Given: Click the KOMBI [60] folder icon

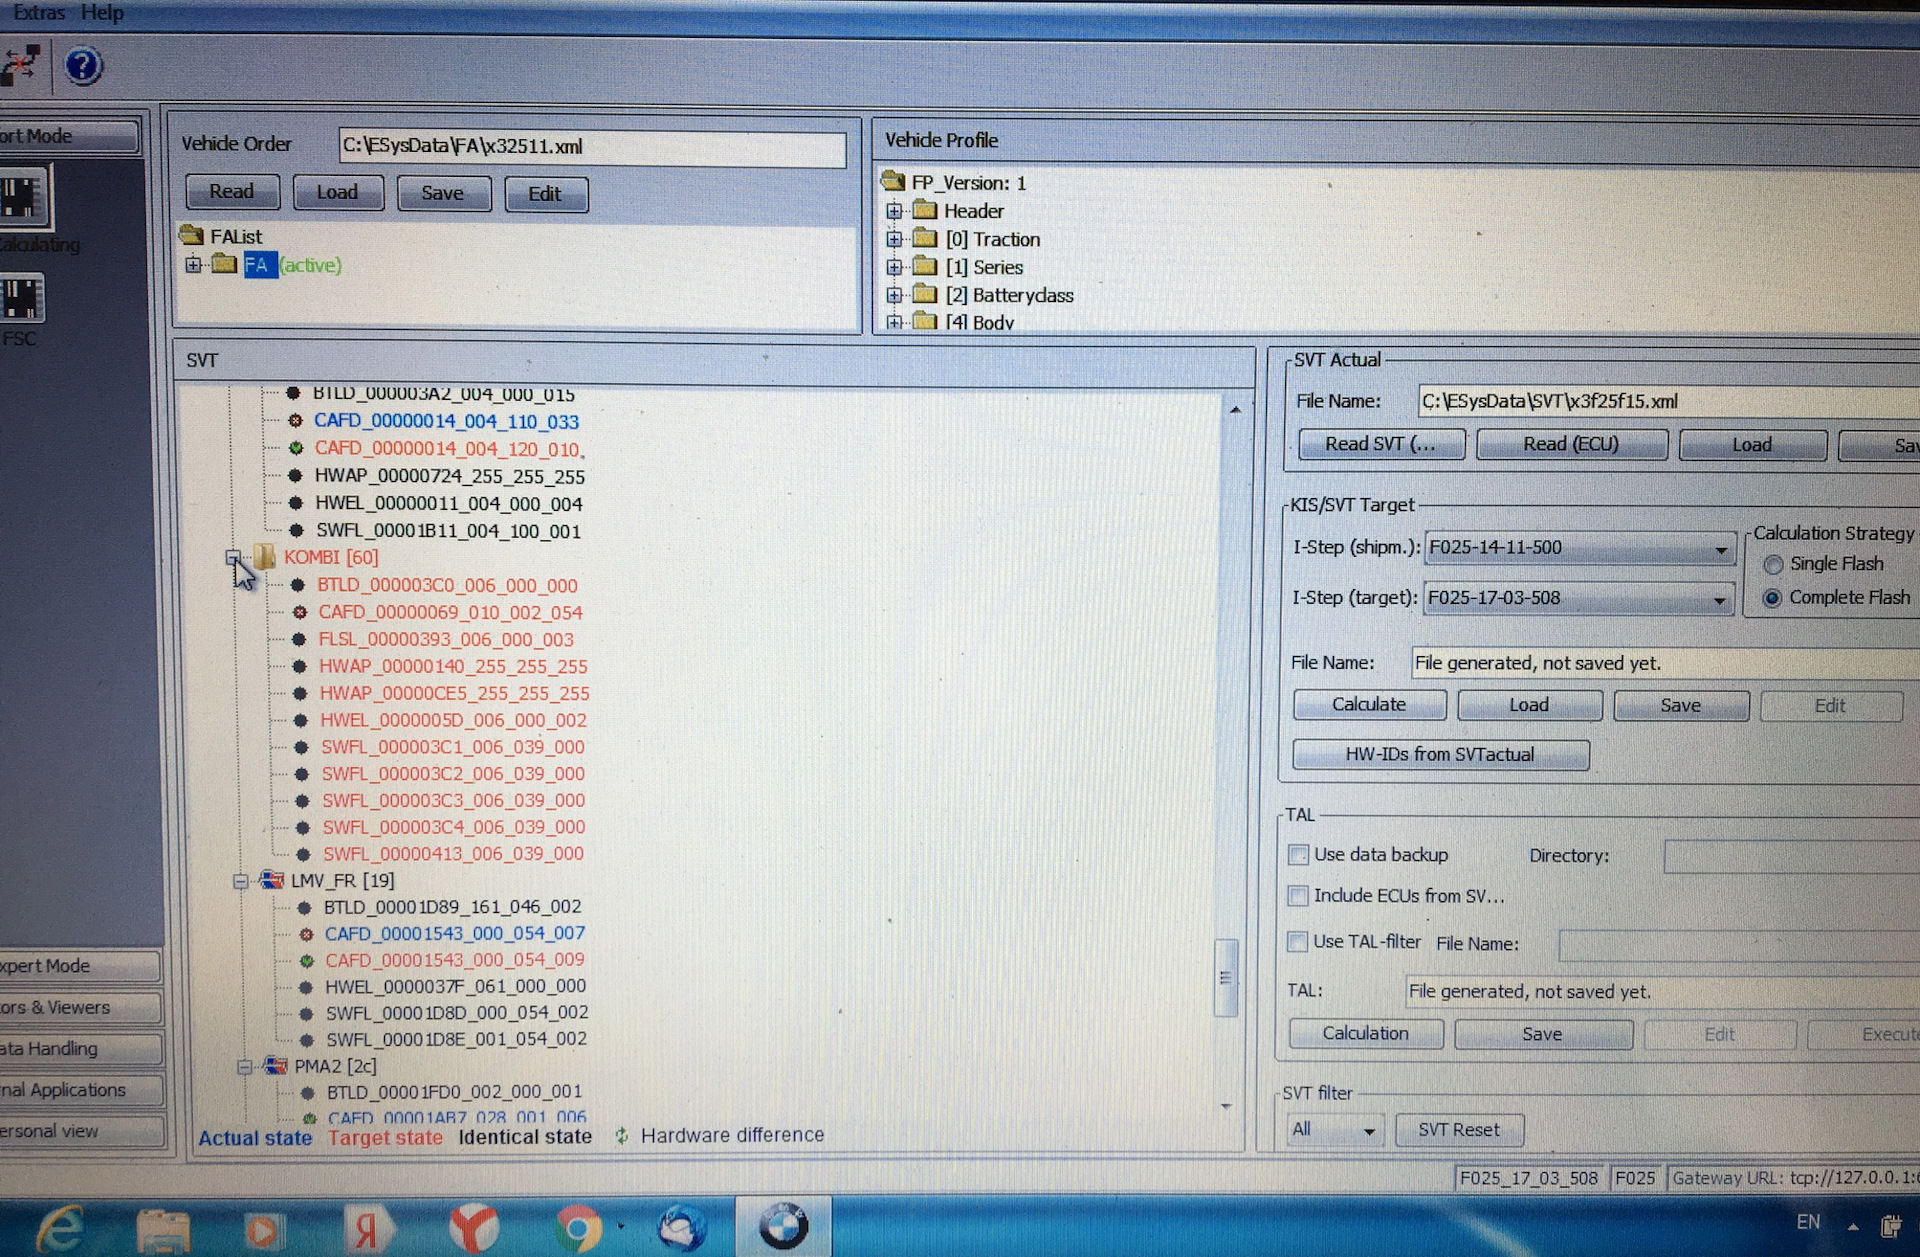Looking at the screenshot, I should [264, 557].
